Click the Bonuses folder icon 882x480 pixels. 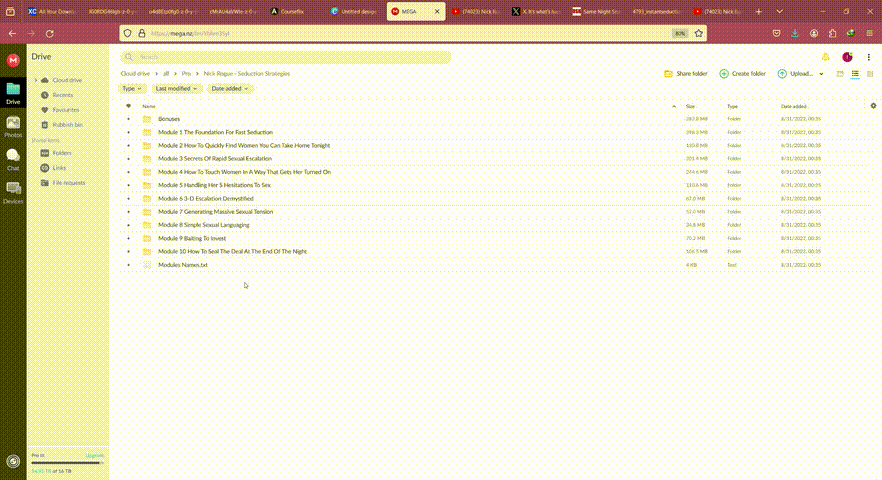pos(147,119)
